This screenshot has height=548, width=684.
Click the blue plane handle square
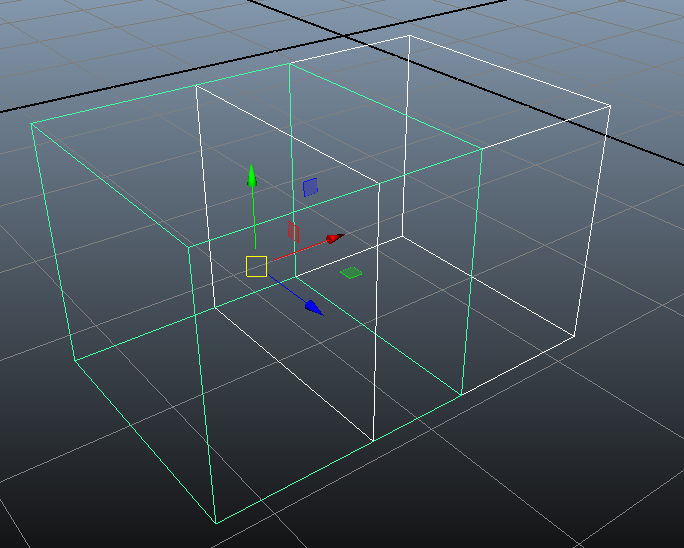tap(311, 187)
